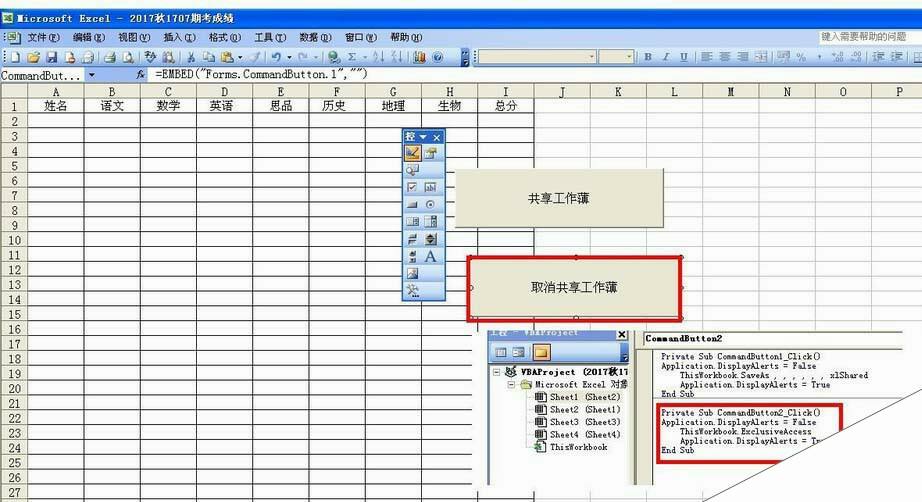The image size is (922, 502).
Task: Open Properties from the Control Toolbox
Action: pos(431,153)
